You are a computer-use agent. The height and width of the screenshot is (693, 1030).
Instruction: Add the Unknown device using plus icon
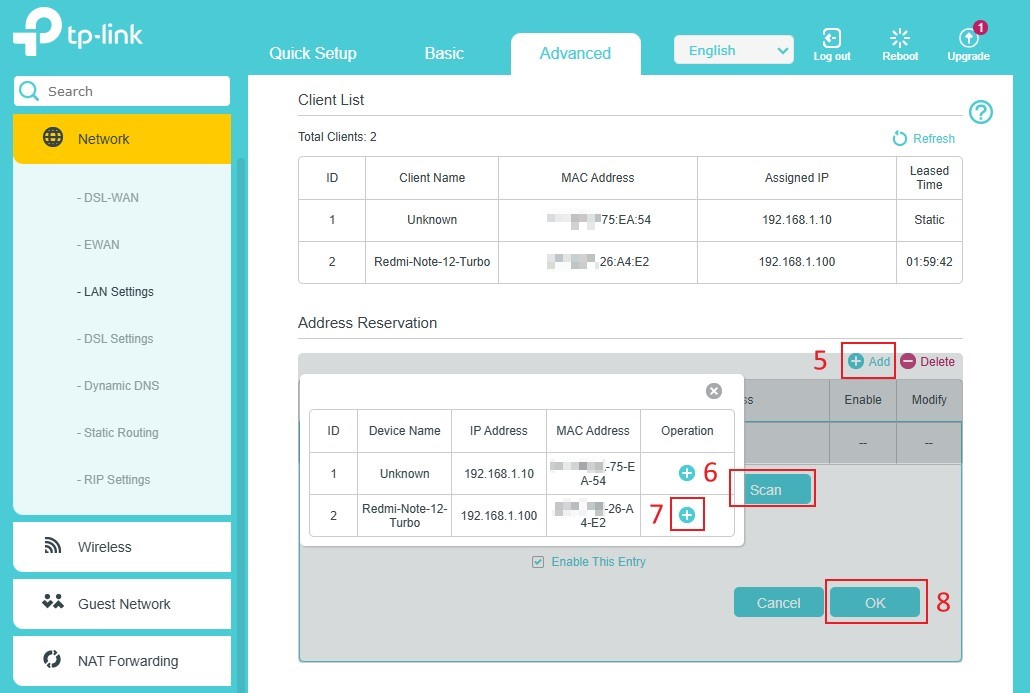(x=687, y=473)
